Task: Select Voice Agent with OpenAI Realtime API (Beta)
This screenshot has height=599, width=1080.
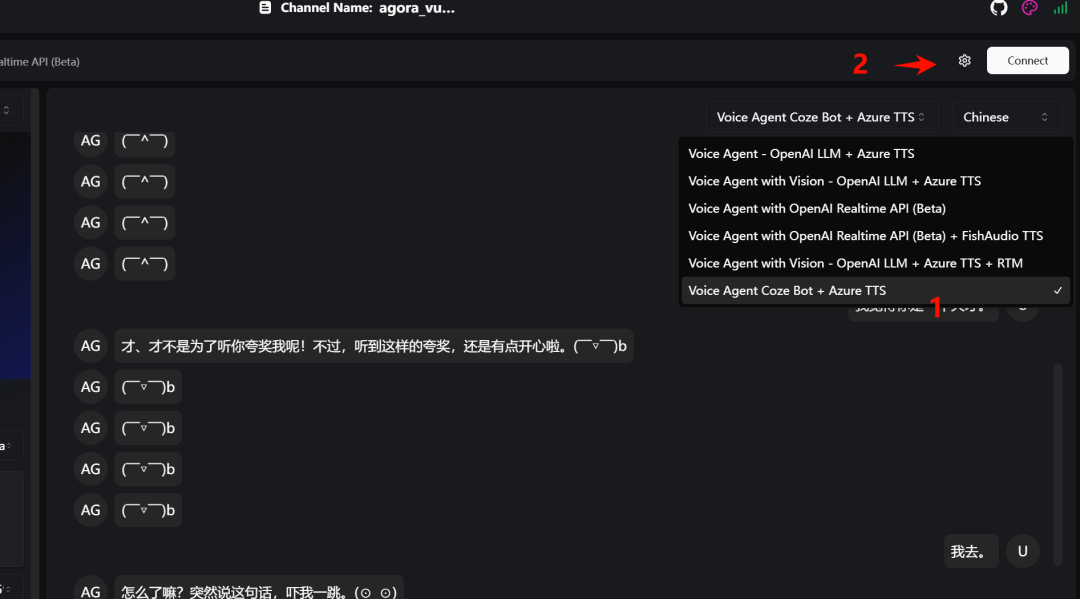Action: pos(875,209)
